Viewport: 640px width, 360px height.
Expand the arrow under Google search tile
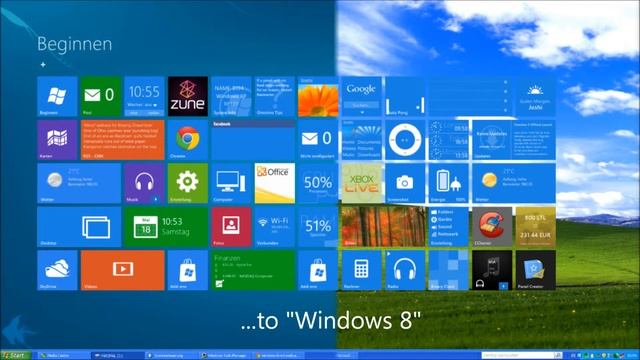pyautogui.click(x=362, y=112)
